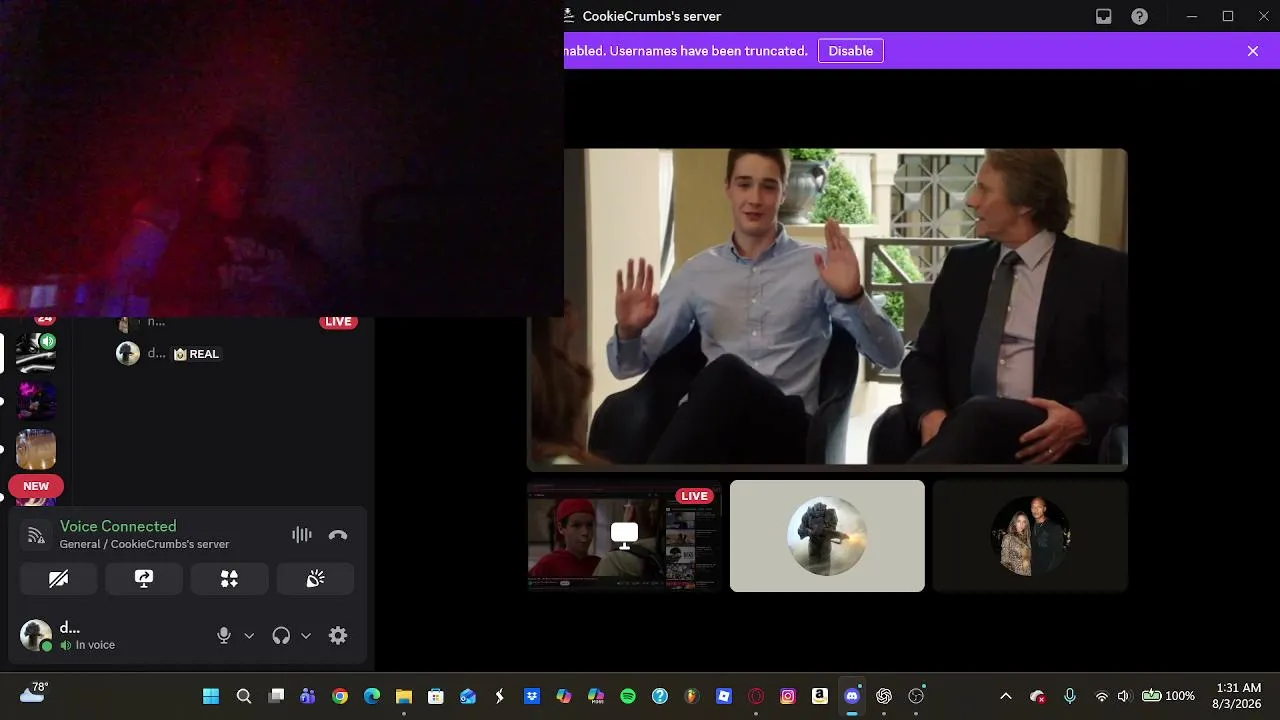Select the participant tile with the couple avatar
This screenshot has width=1280, height=720.
pyautogui.click(x=1030, y=536)
